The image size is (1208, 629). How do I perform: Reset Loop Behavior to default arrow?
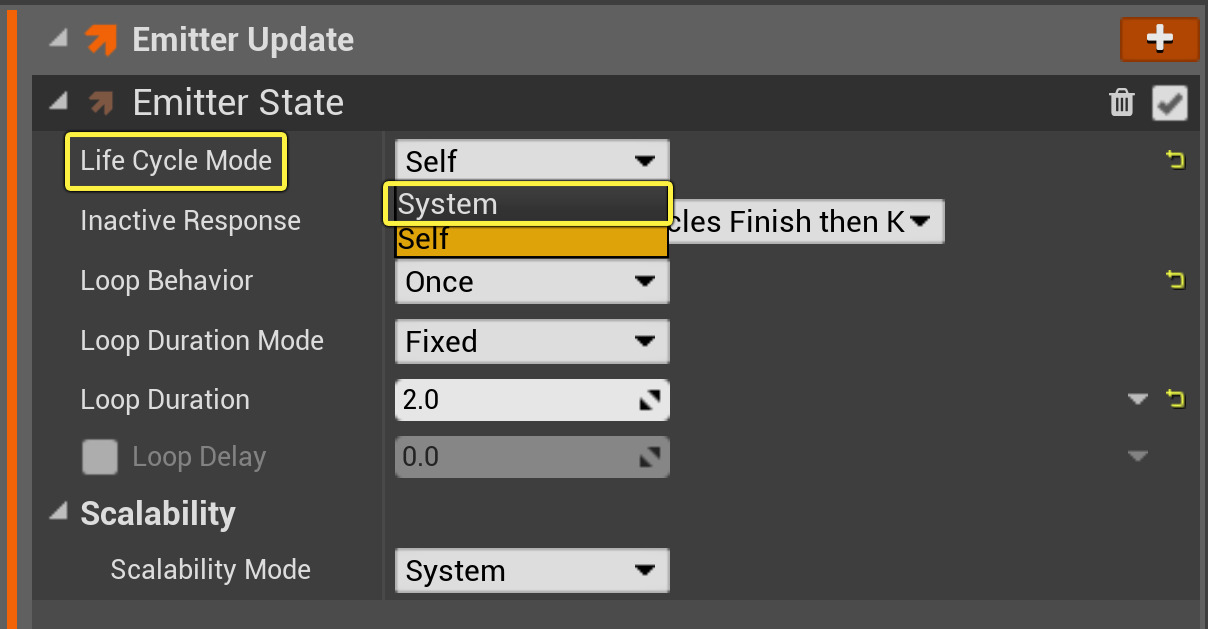pos(1176,280)
